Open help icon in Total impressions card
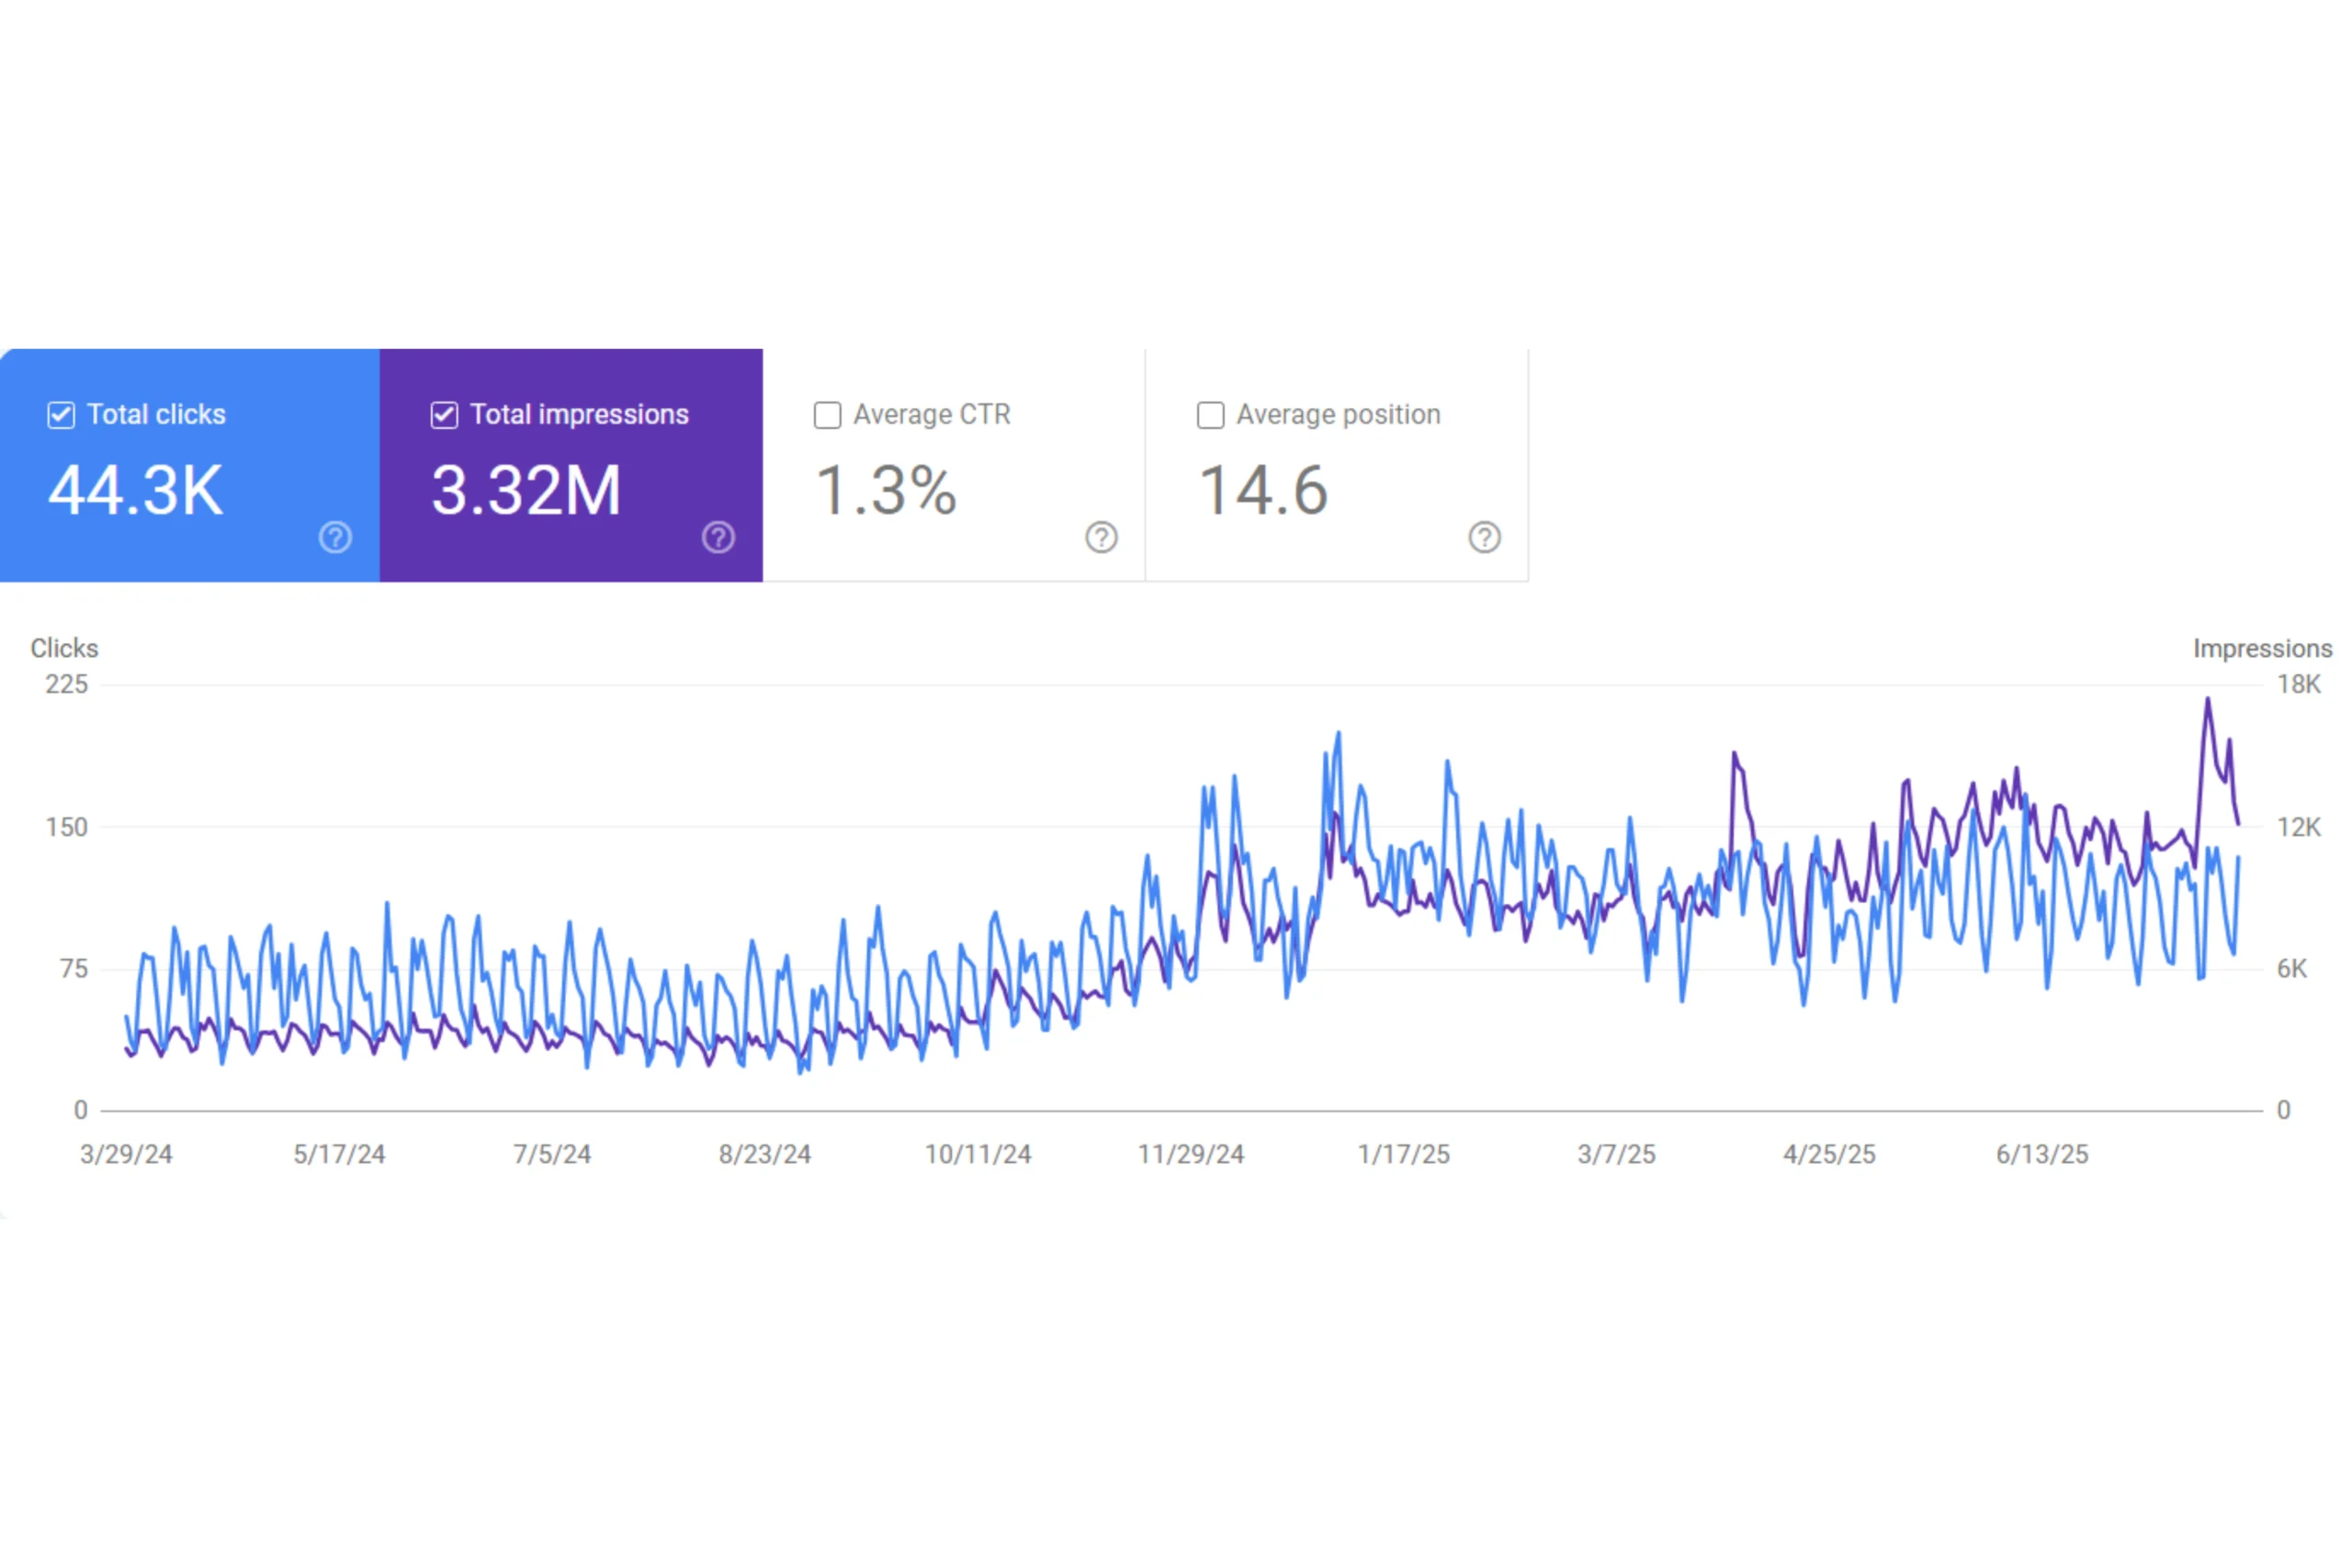This screenshot has width=2352, height=1568. pyautogui.click(x=718, y=537)
